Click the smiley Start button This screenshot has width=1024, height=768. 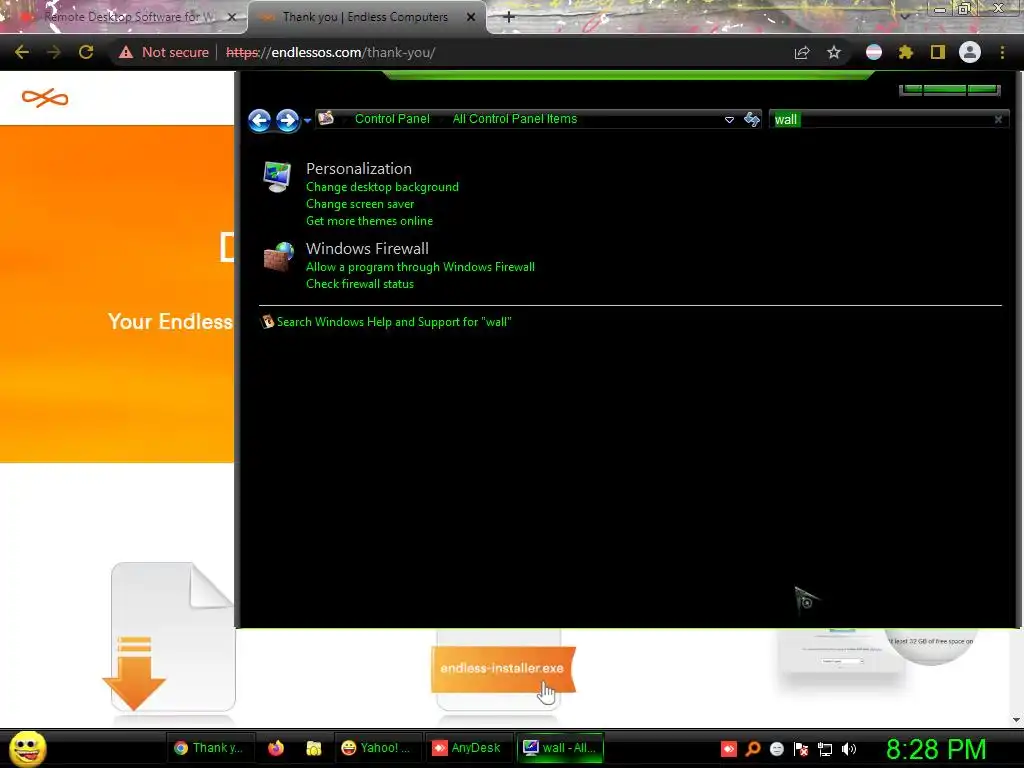(x=28, y=748)
